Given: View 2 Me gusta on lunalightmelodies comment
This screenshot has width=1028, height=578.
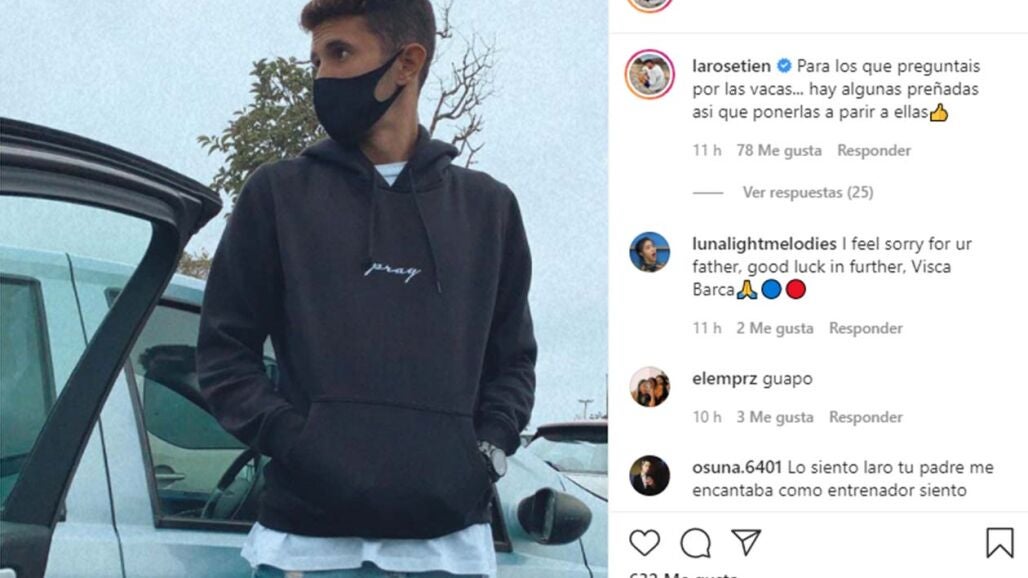Looking at the screenshot, I should pyautogui.click(x=775, y=328).
